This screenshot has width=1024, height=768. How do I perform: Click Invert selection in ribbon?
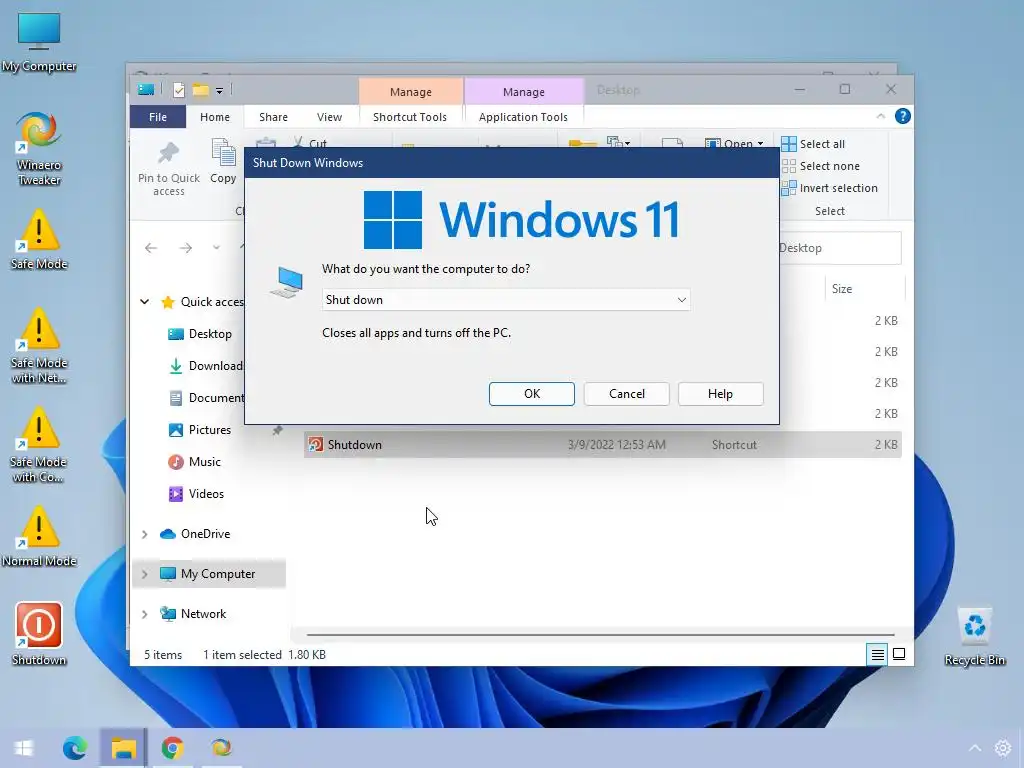(x=829, y=188)
